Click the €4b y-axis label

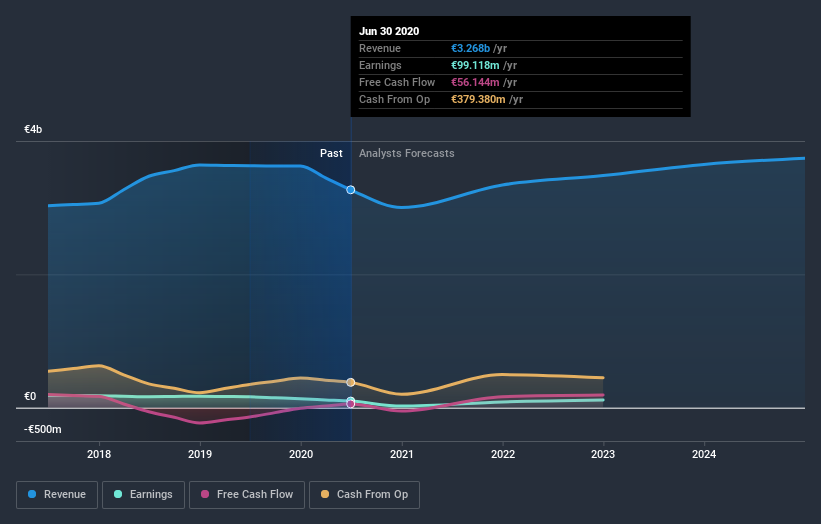[33, 129]
